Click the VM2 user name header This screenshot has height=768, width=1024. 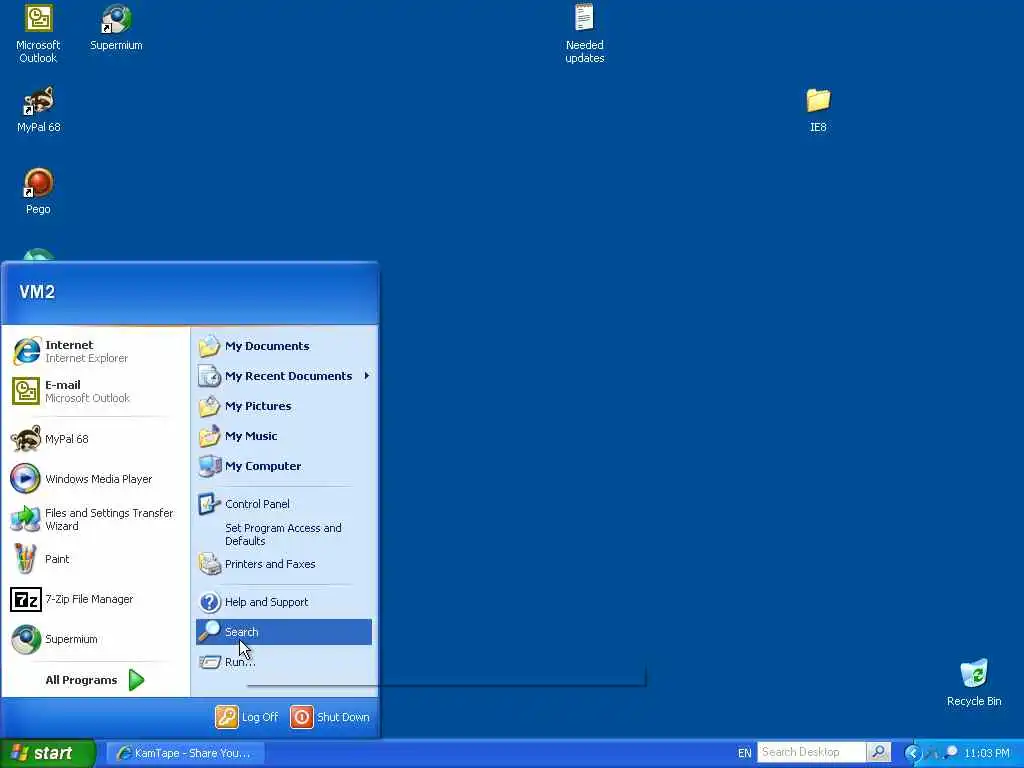tap(37, 292)
